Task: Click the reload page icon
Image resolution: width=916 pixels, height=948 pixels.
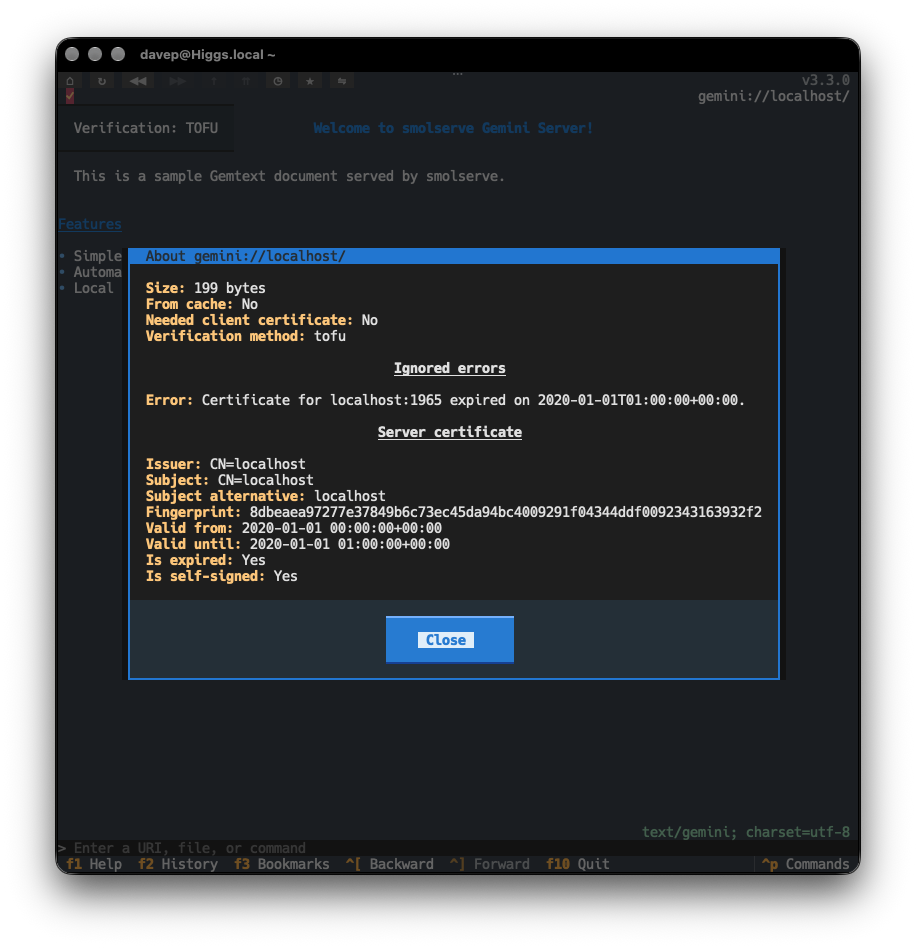Action: point(102,80)
